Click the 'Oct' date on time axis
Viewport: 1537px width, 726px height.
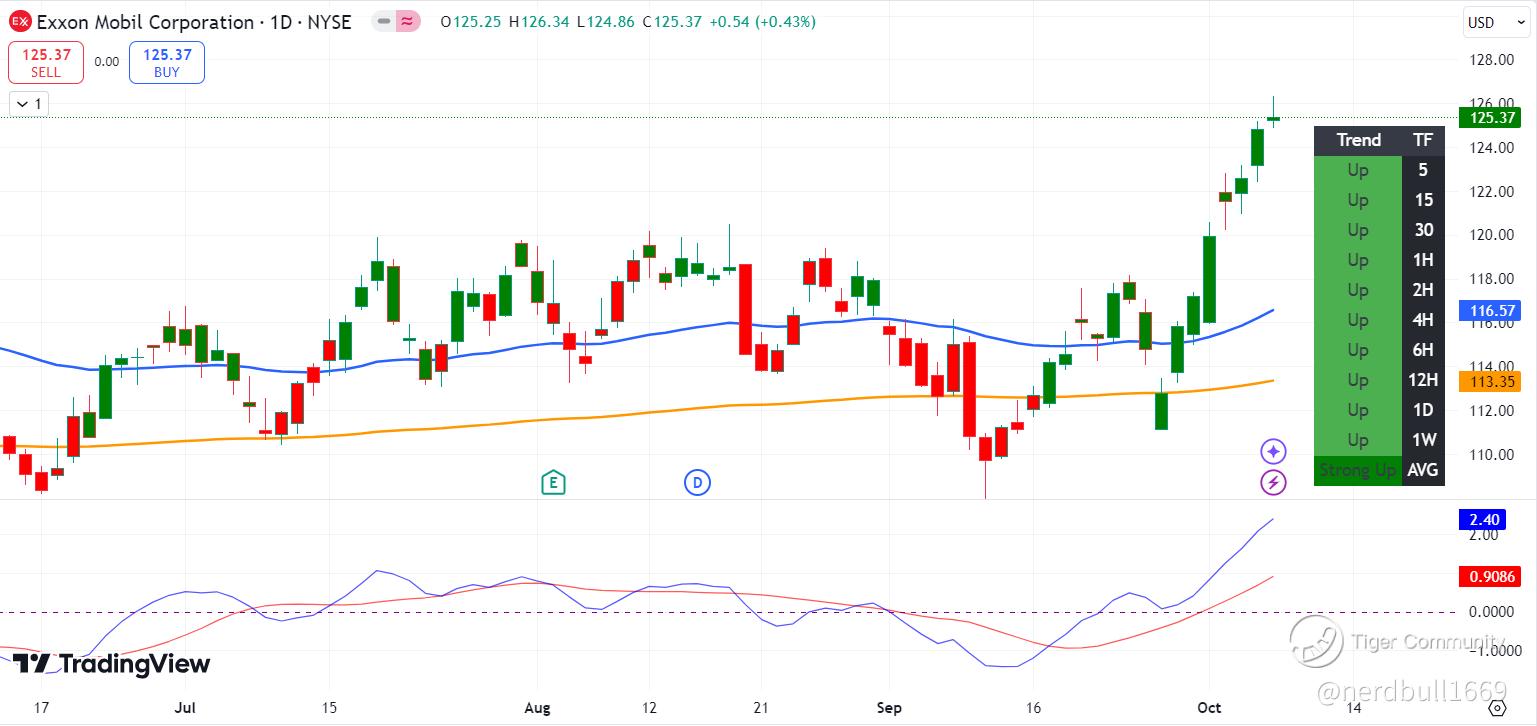point(1209,708)
